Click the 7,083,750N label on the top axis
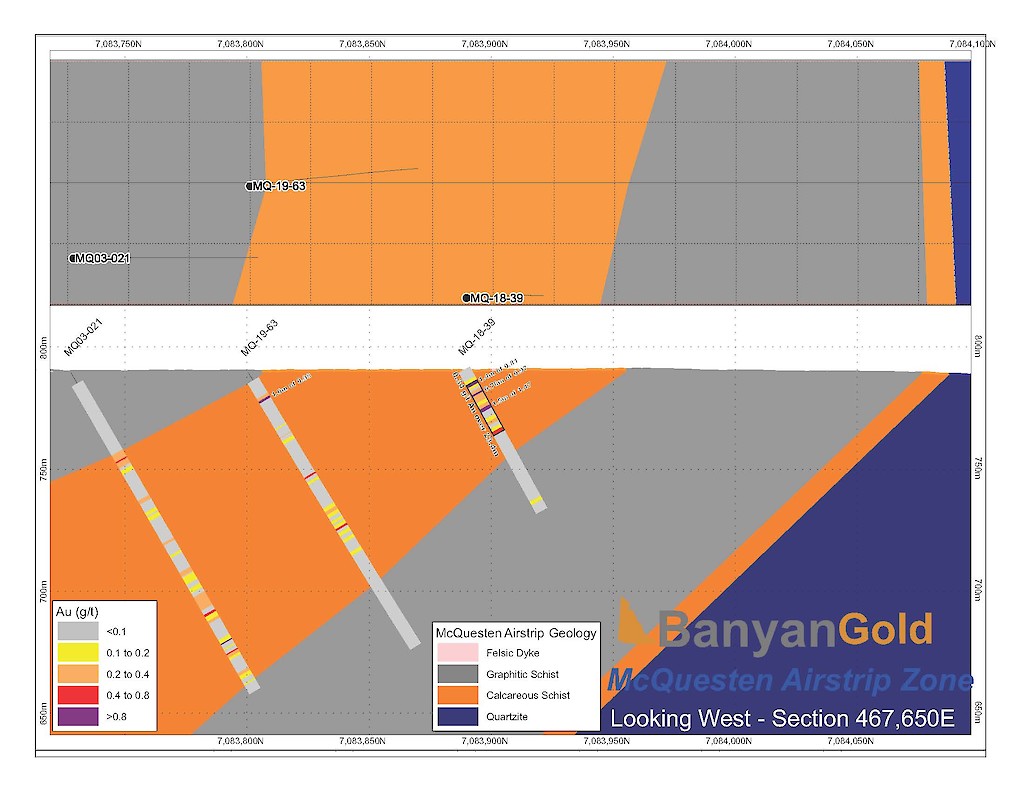Screen dimensions: 1024x791 pyautogui.click(x=118, y=43)
